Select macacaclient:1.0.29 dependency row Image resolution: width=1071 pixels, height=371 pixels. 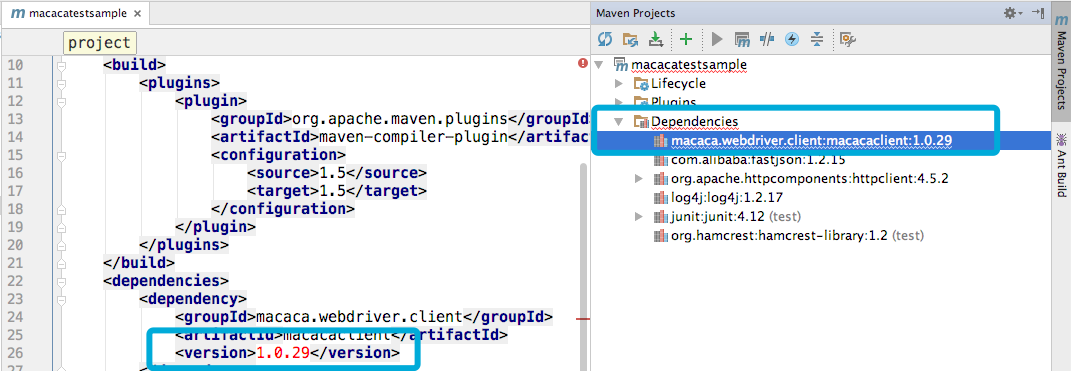tap(820, 141)
